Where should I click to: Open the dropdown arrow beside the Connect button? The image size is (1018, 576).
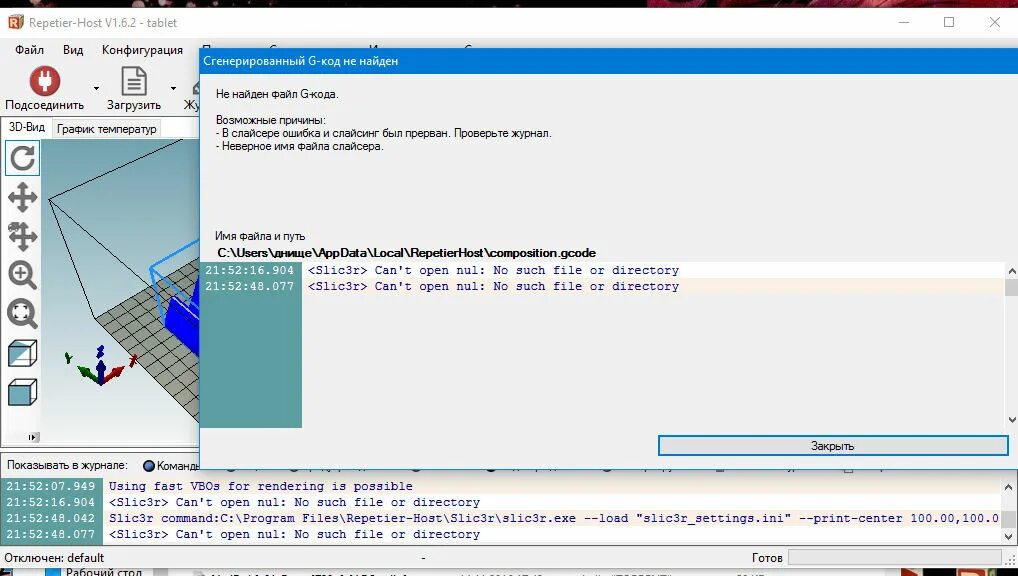tap(96, 88)
